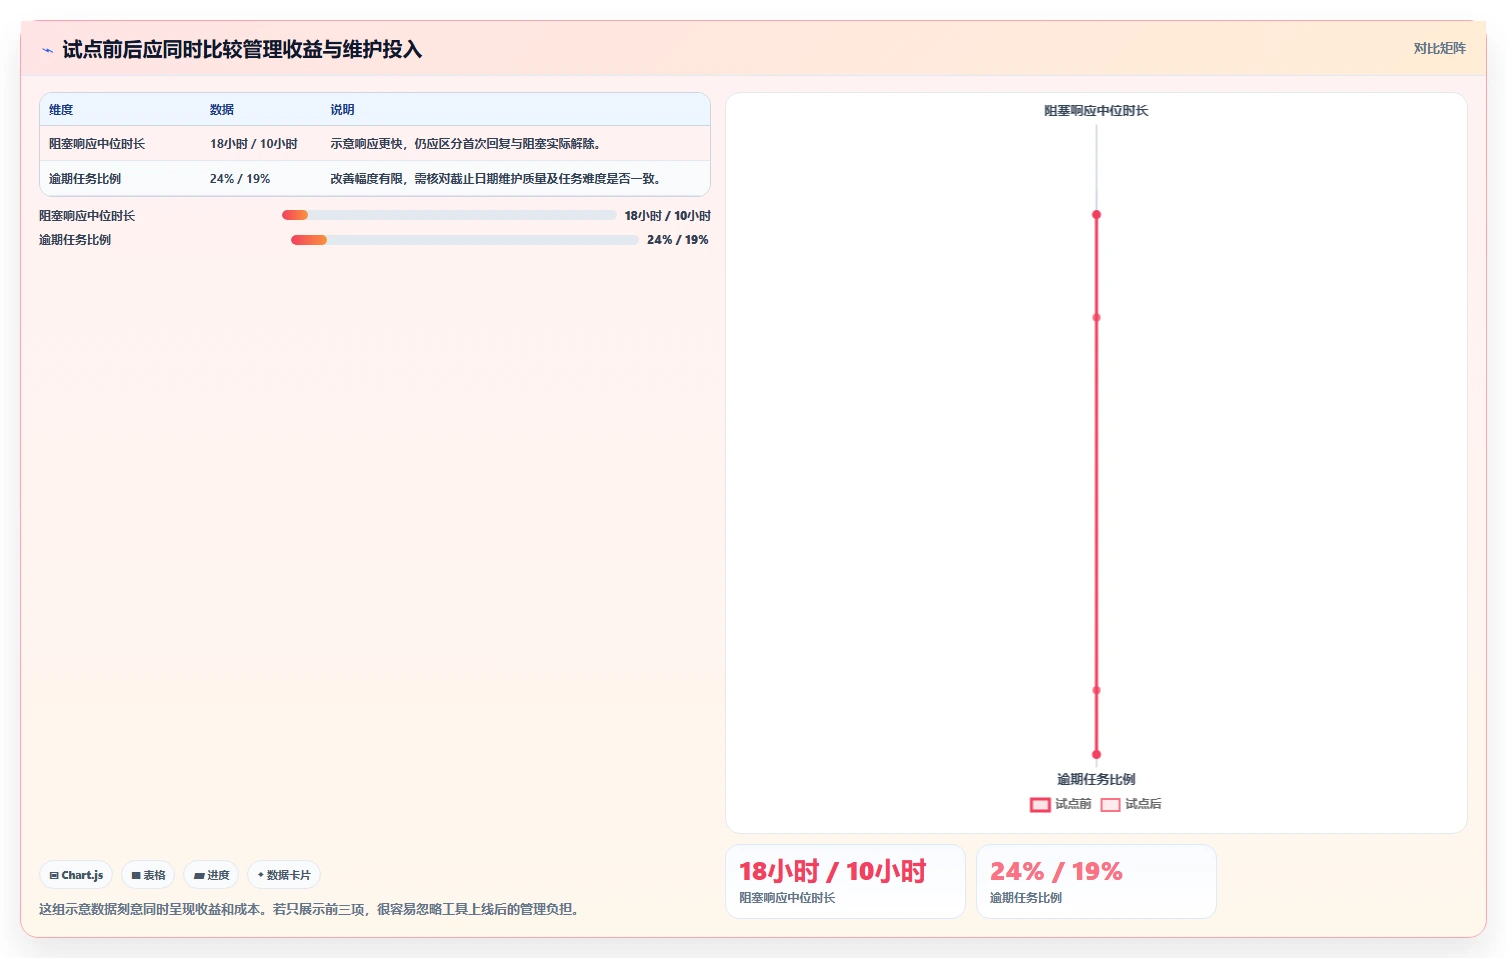1507x958 pixels.
Task: Click the 24% / 19% data card
Action: point(1096,881)
